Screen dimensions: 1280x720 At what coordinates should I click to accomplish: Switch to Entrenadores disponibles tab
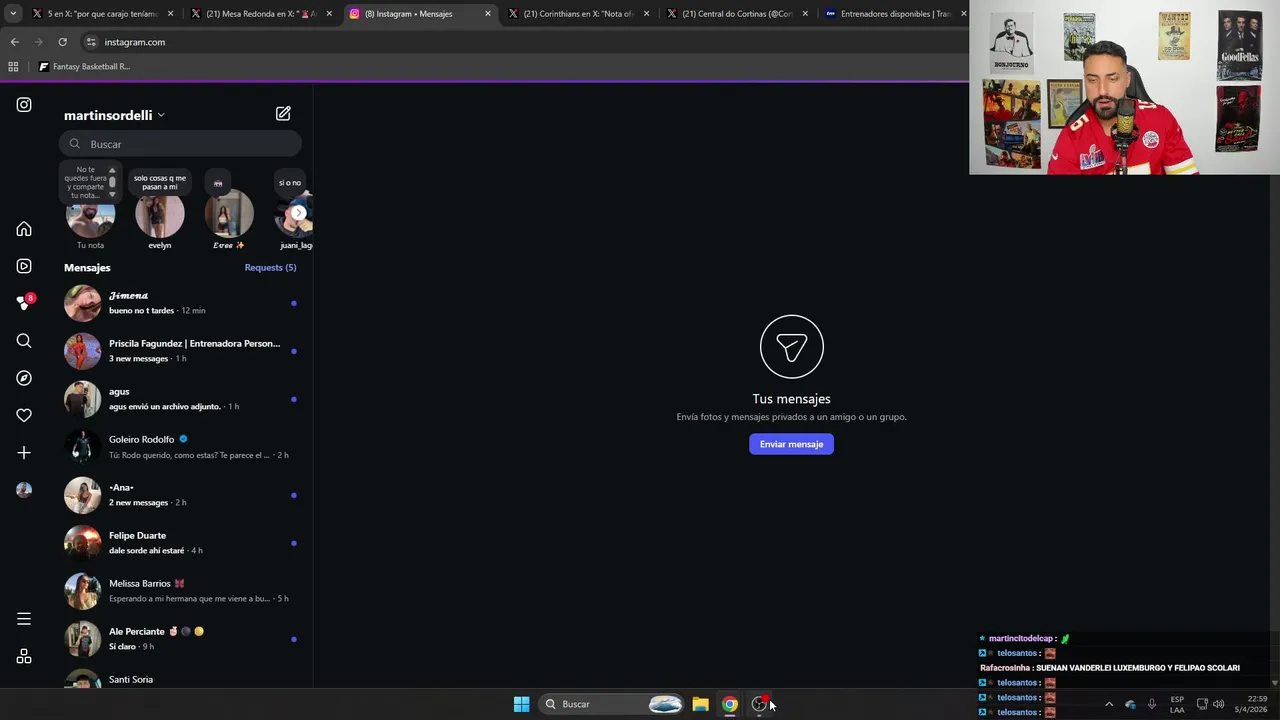click(x=895, y=14)
